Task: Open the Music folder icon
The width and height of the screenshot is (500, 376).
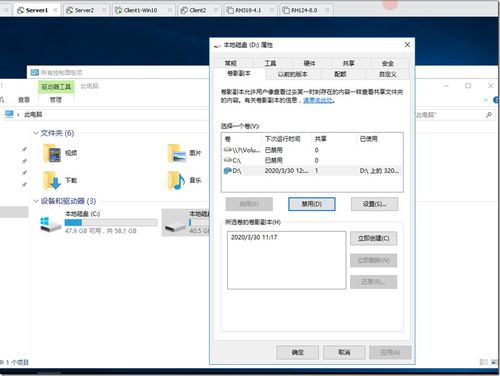Action: point(177,180)
